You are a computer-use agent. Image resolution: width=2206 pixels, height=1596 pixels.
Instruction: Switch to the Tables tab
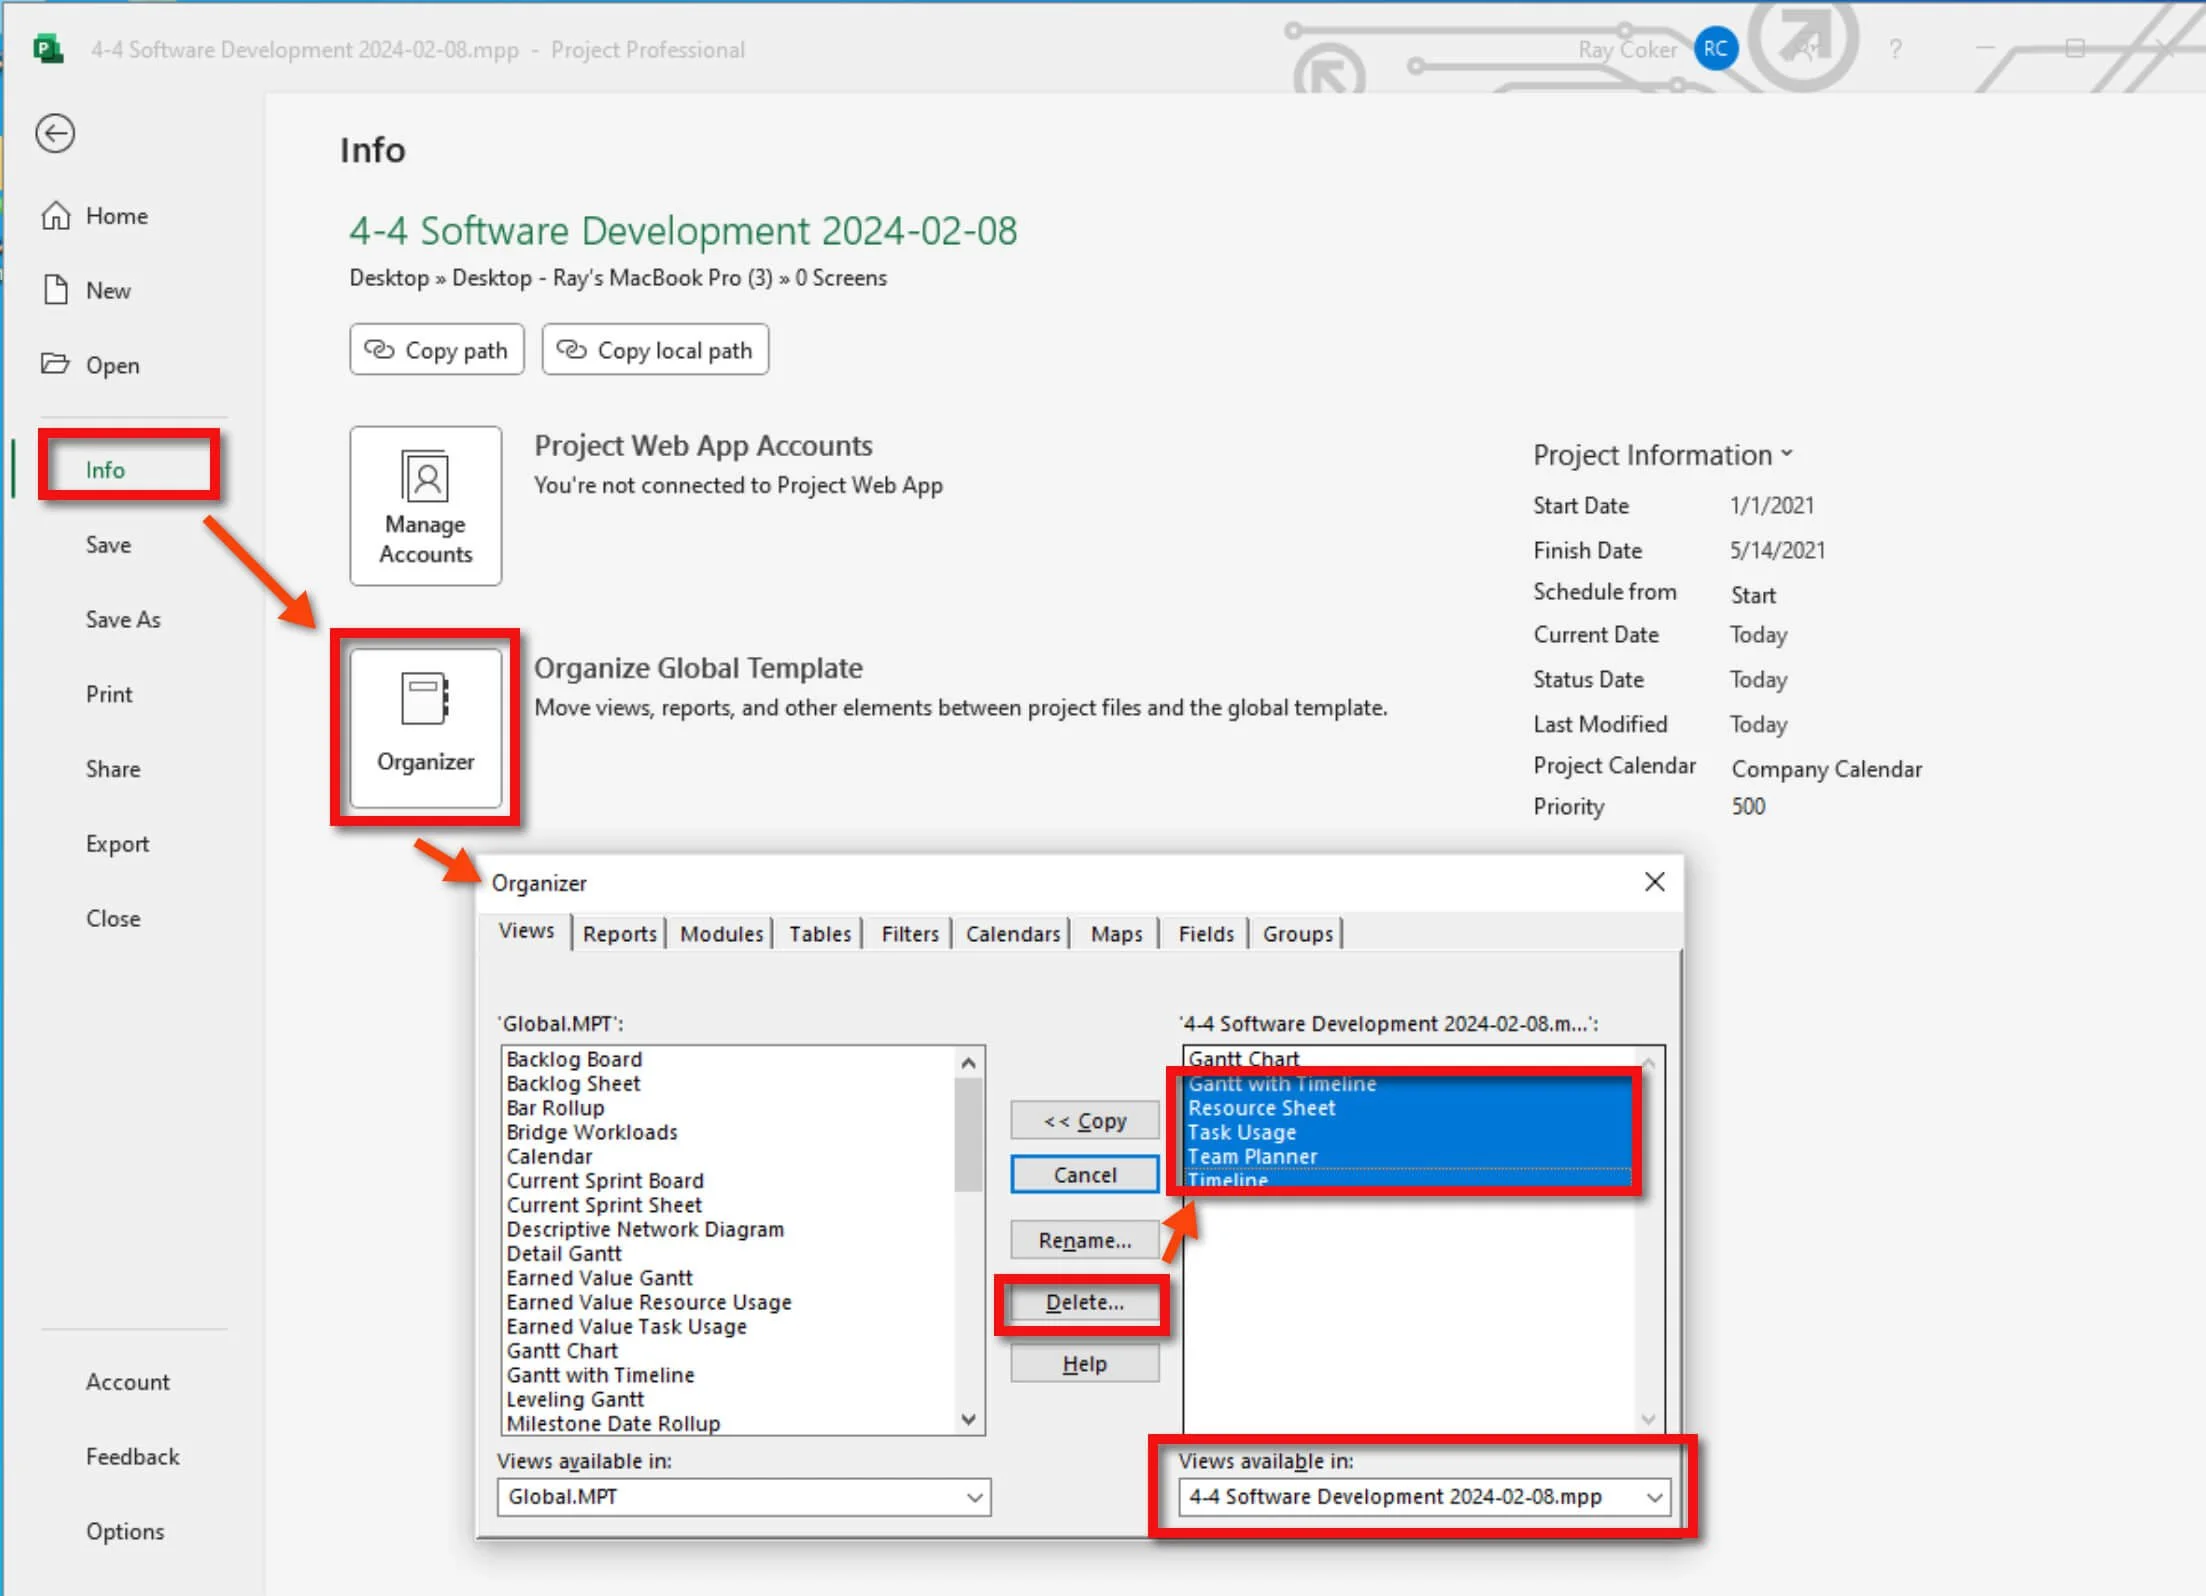click(819, 933)
